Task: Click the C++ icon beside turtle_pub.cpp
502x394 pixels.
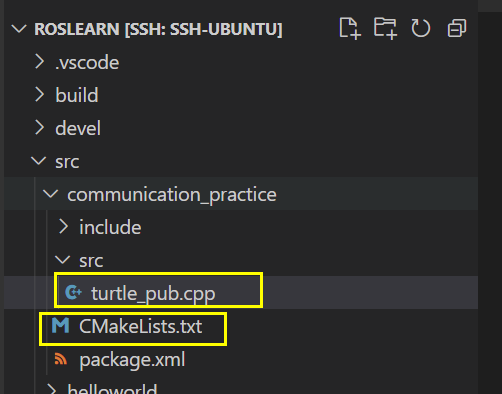Action: point(73,293)
